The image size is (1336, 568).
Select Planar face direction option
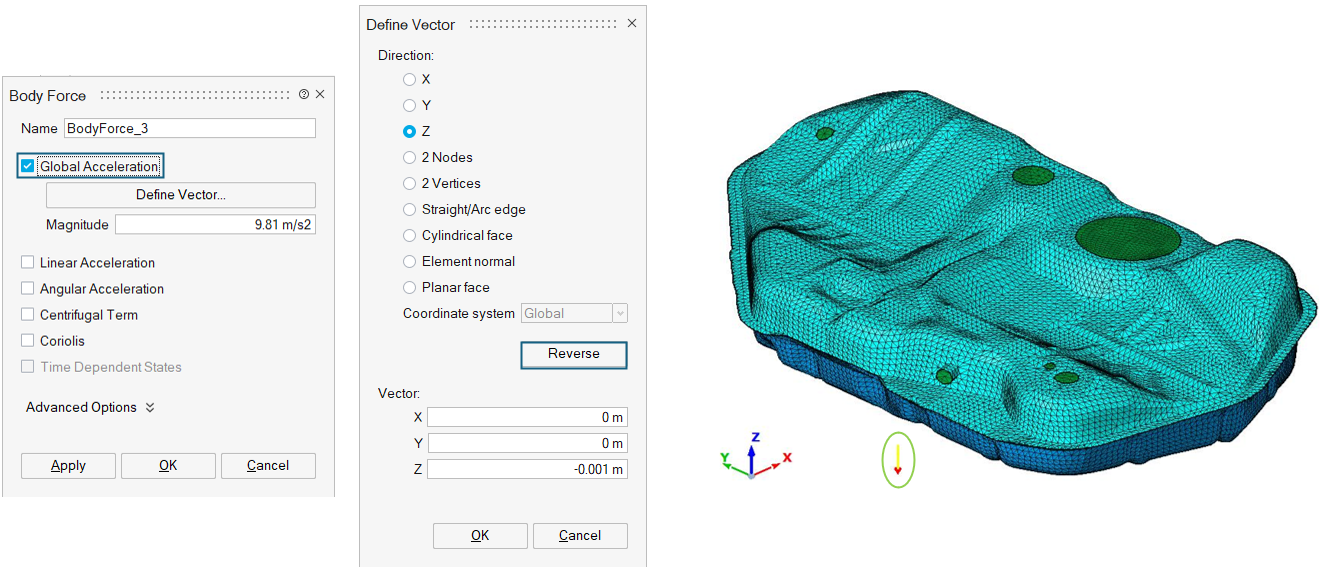(x=409, y=287)
